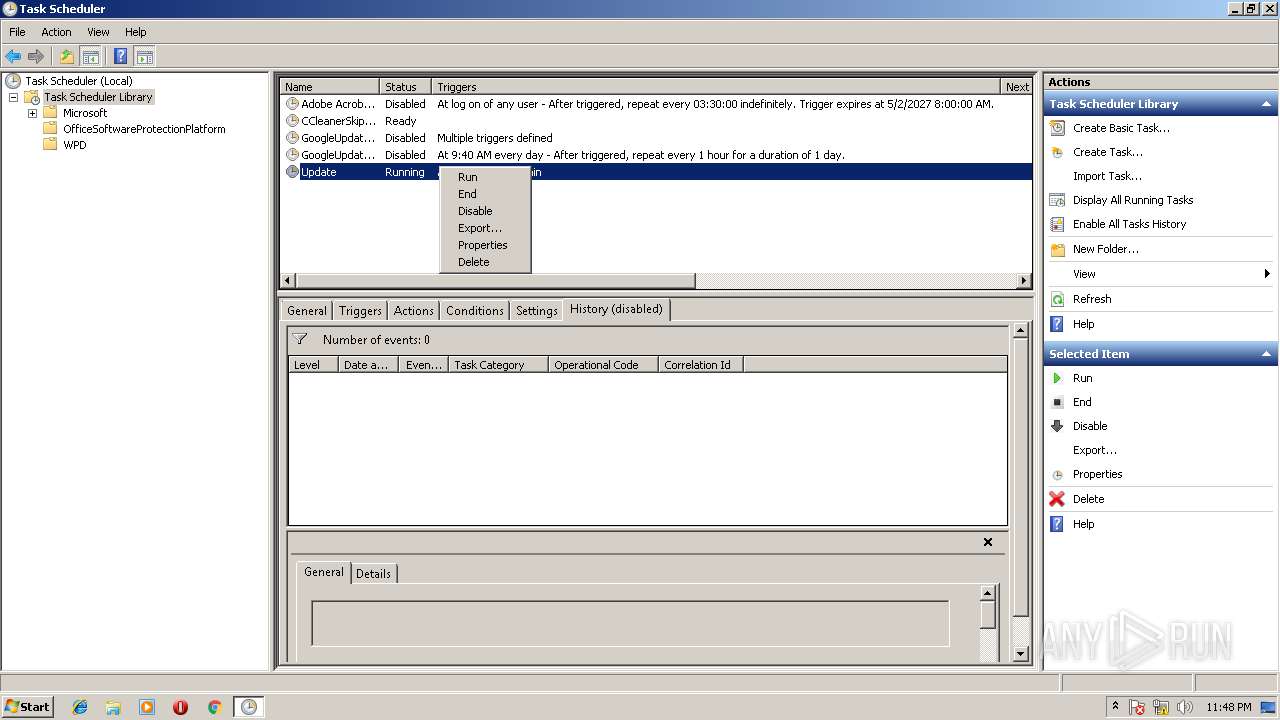Click New Folder... in Actions pane
Screen dimensions: 1280x720
click(x=1106, y=249)
